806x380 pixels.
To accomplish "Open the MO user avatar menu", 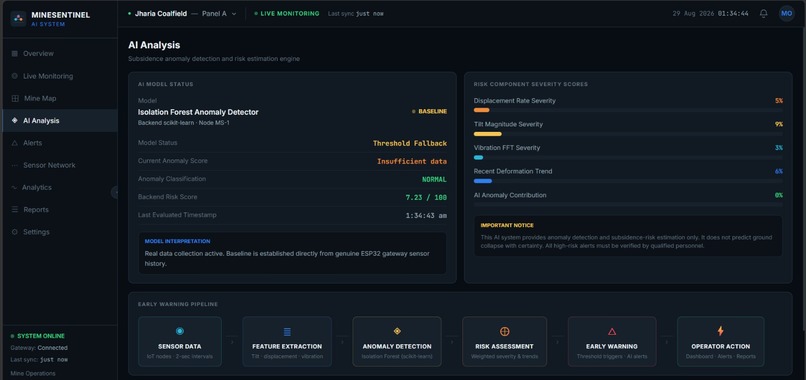I will 786,14.
